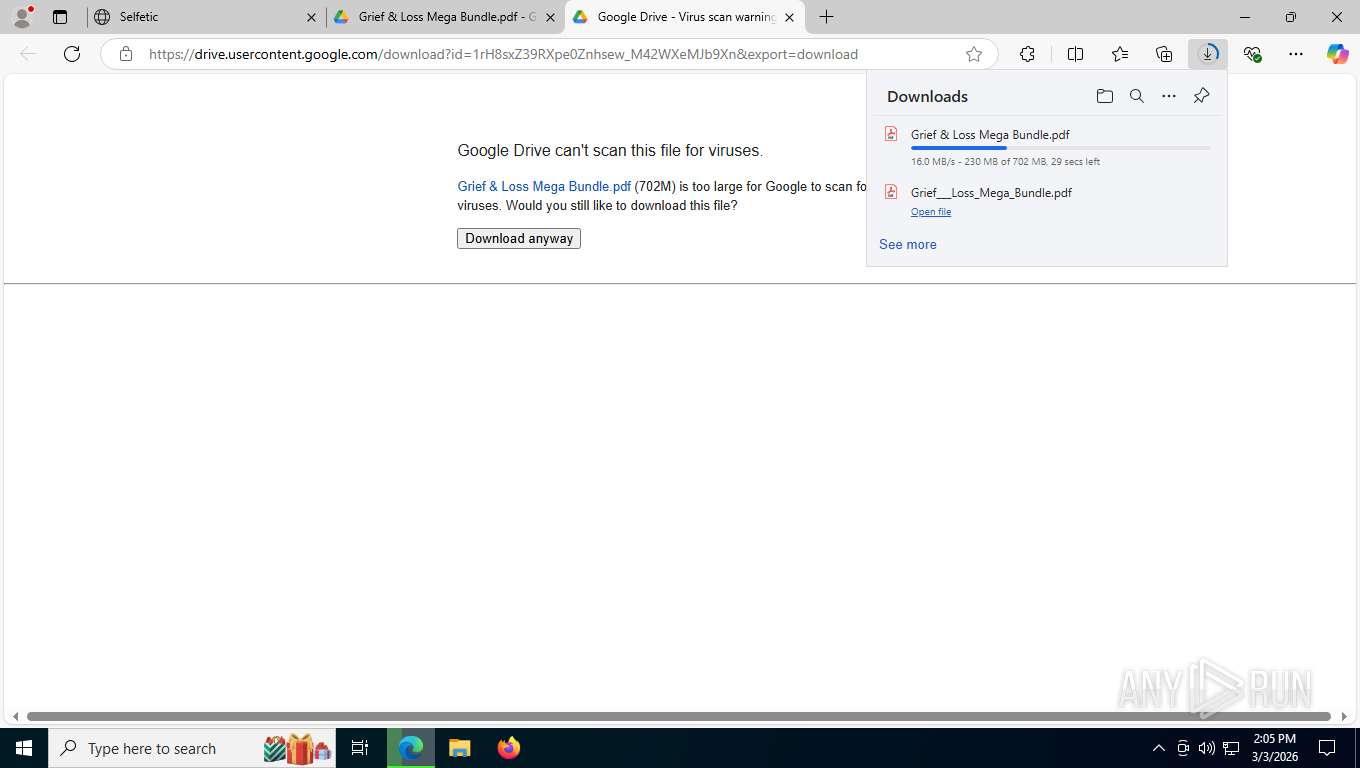Click the blue download progress bar
Viewport: 1360px width, 768px height.
pyautogui.click(x=958, y=148)
